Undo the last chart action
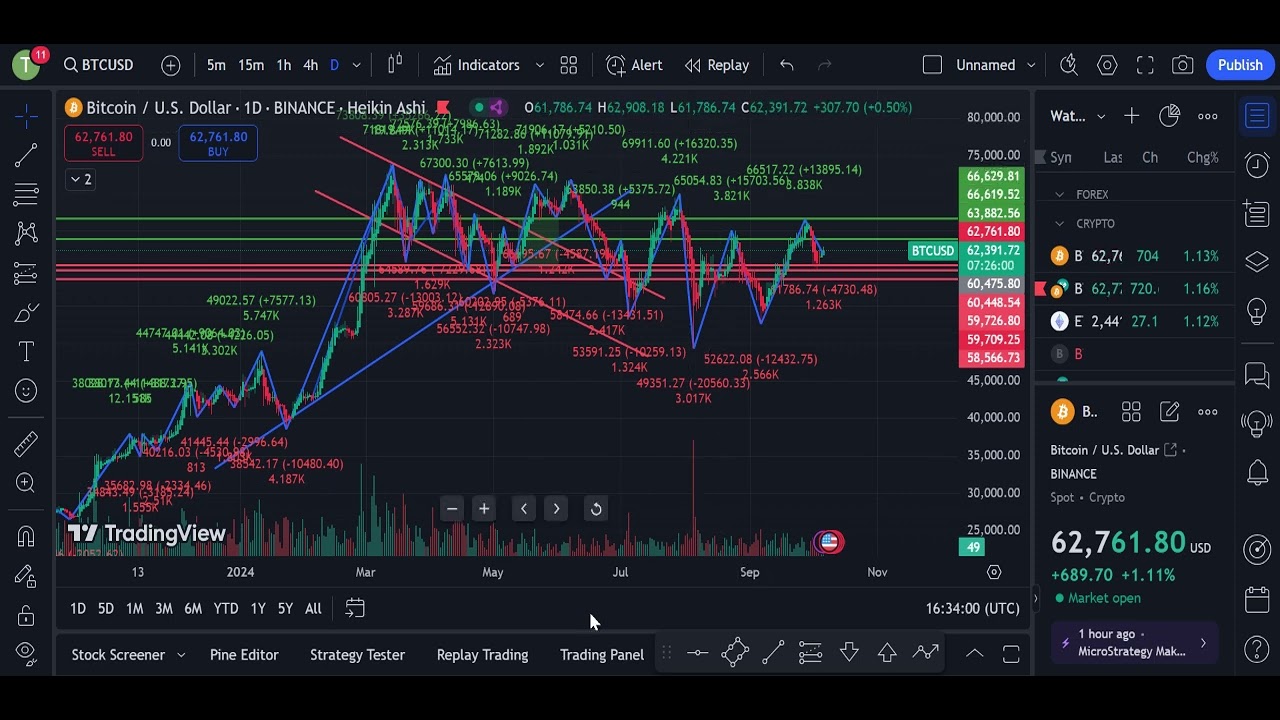The height and width of the screenshot is (720, 1280). coord(787,65)
